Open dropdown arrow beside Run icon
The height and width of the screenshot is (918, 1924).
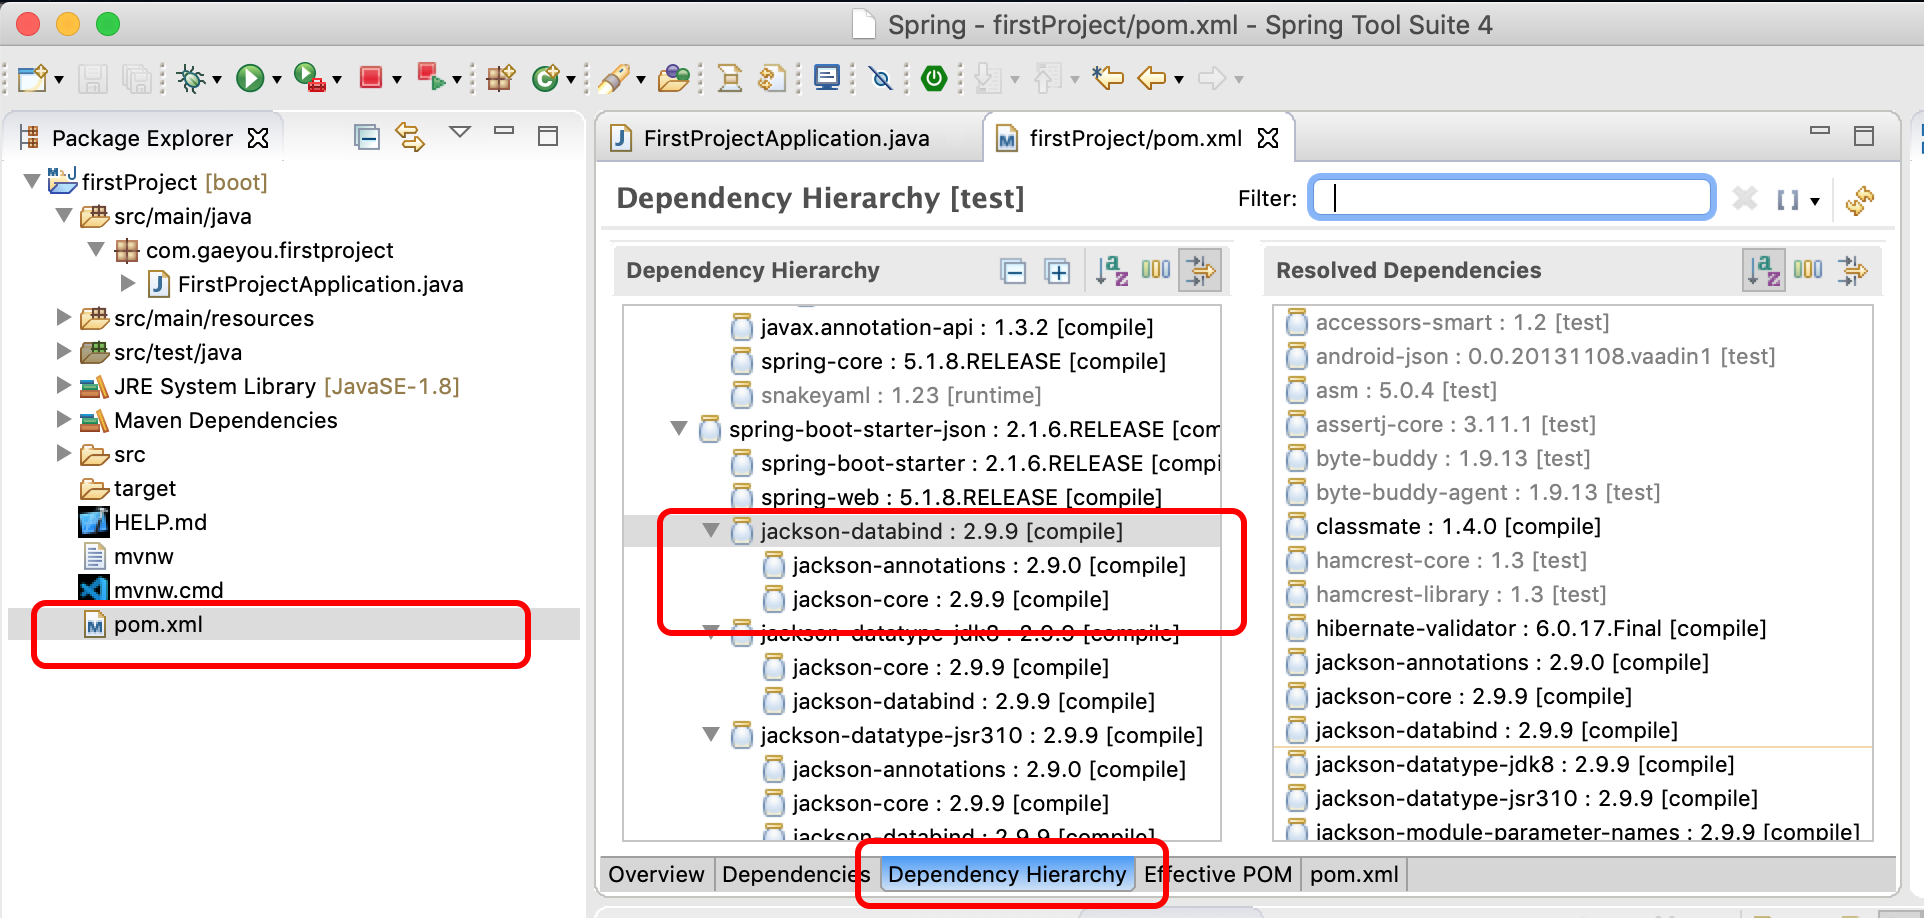277,79
